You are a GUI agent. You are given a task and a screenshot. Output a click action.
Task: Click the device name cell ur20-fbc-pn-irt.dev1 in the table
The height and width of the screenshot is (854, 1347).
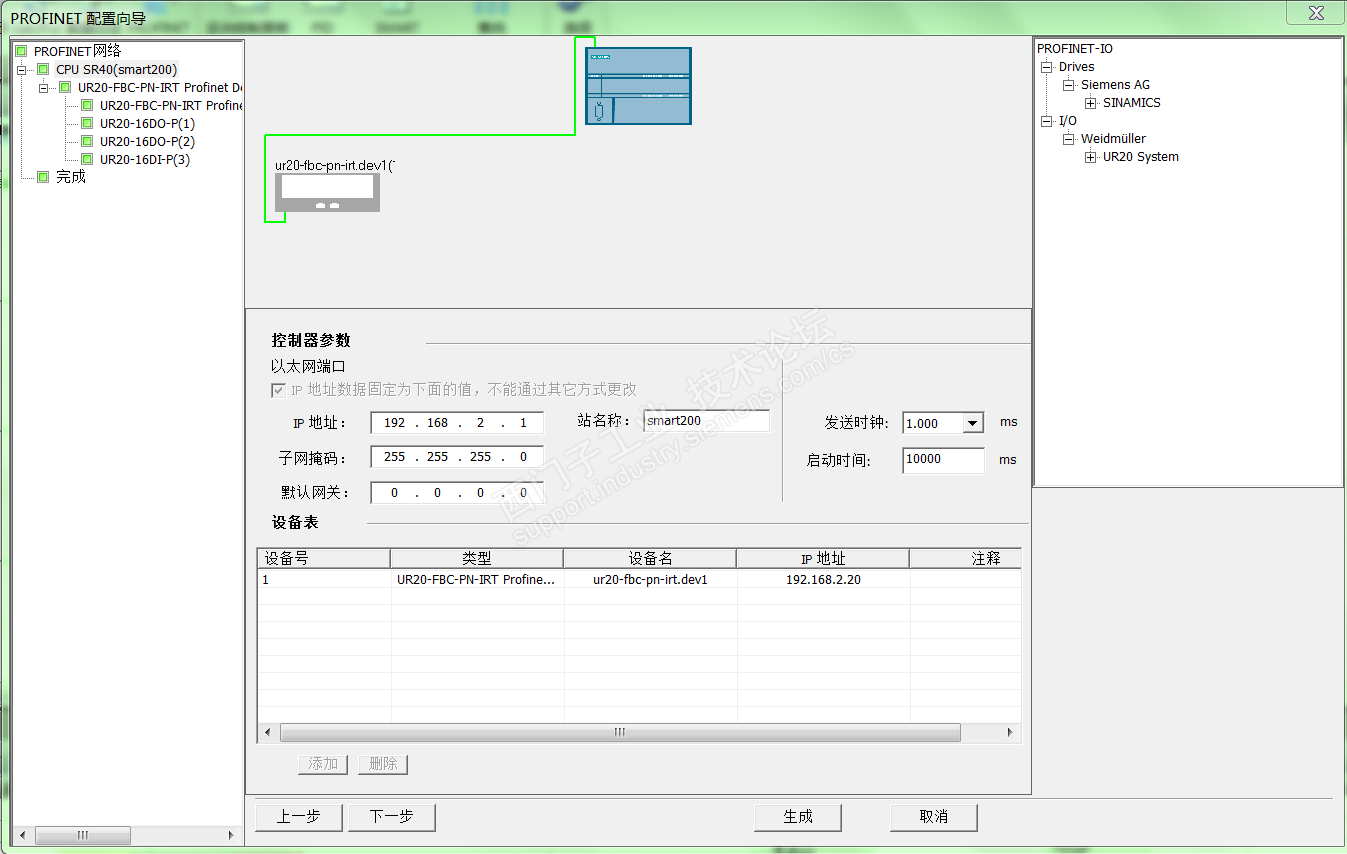pyautogui.click(x=650, y=579)
